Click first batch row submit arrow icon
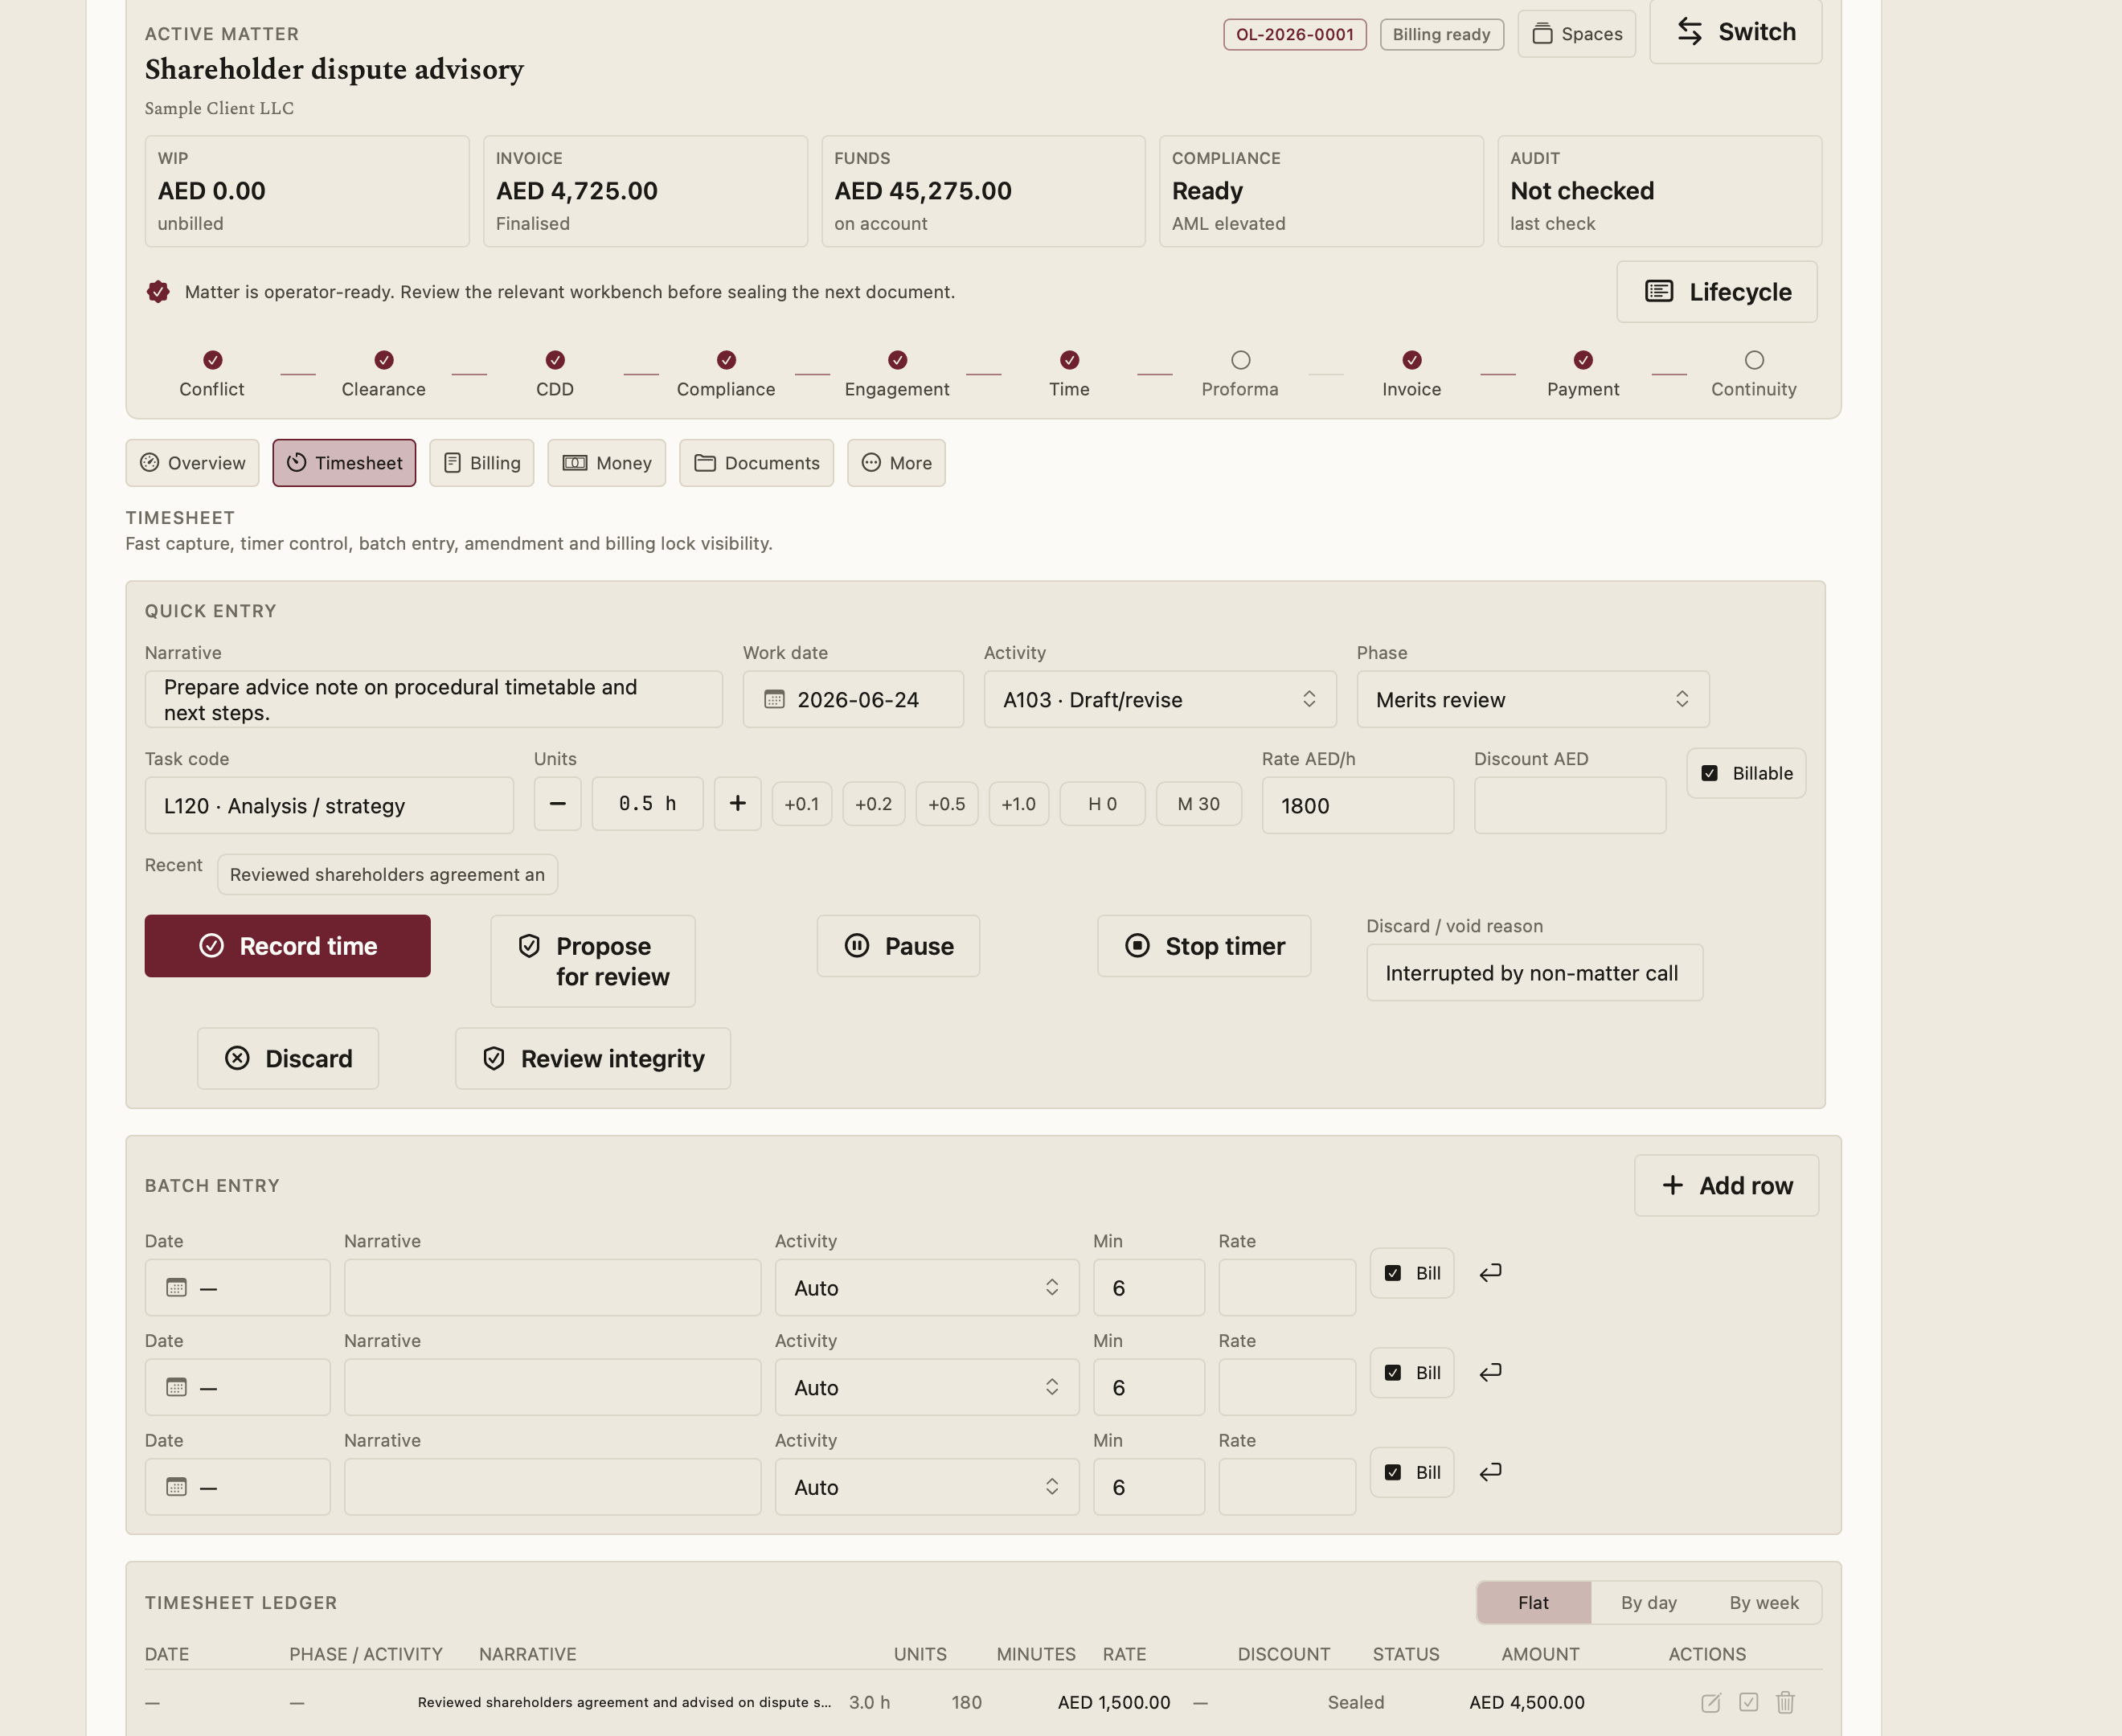 click(1490, 1273)
